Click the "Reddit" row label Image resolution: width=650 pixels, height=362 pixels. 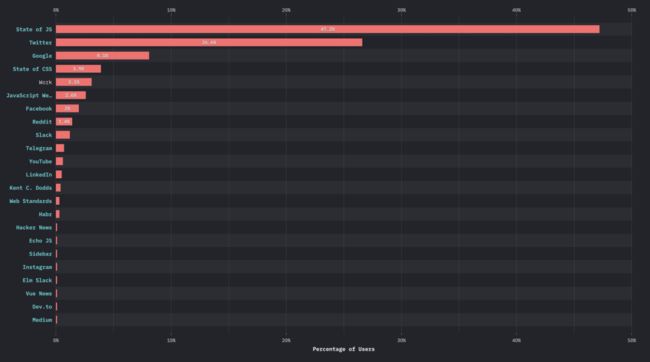tap(42, 122)
